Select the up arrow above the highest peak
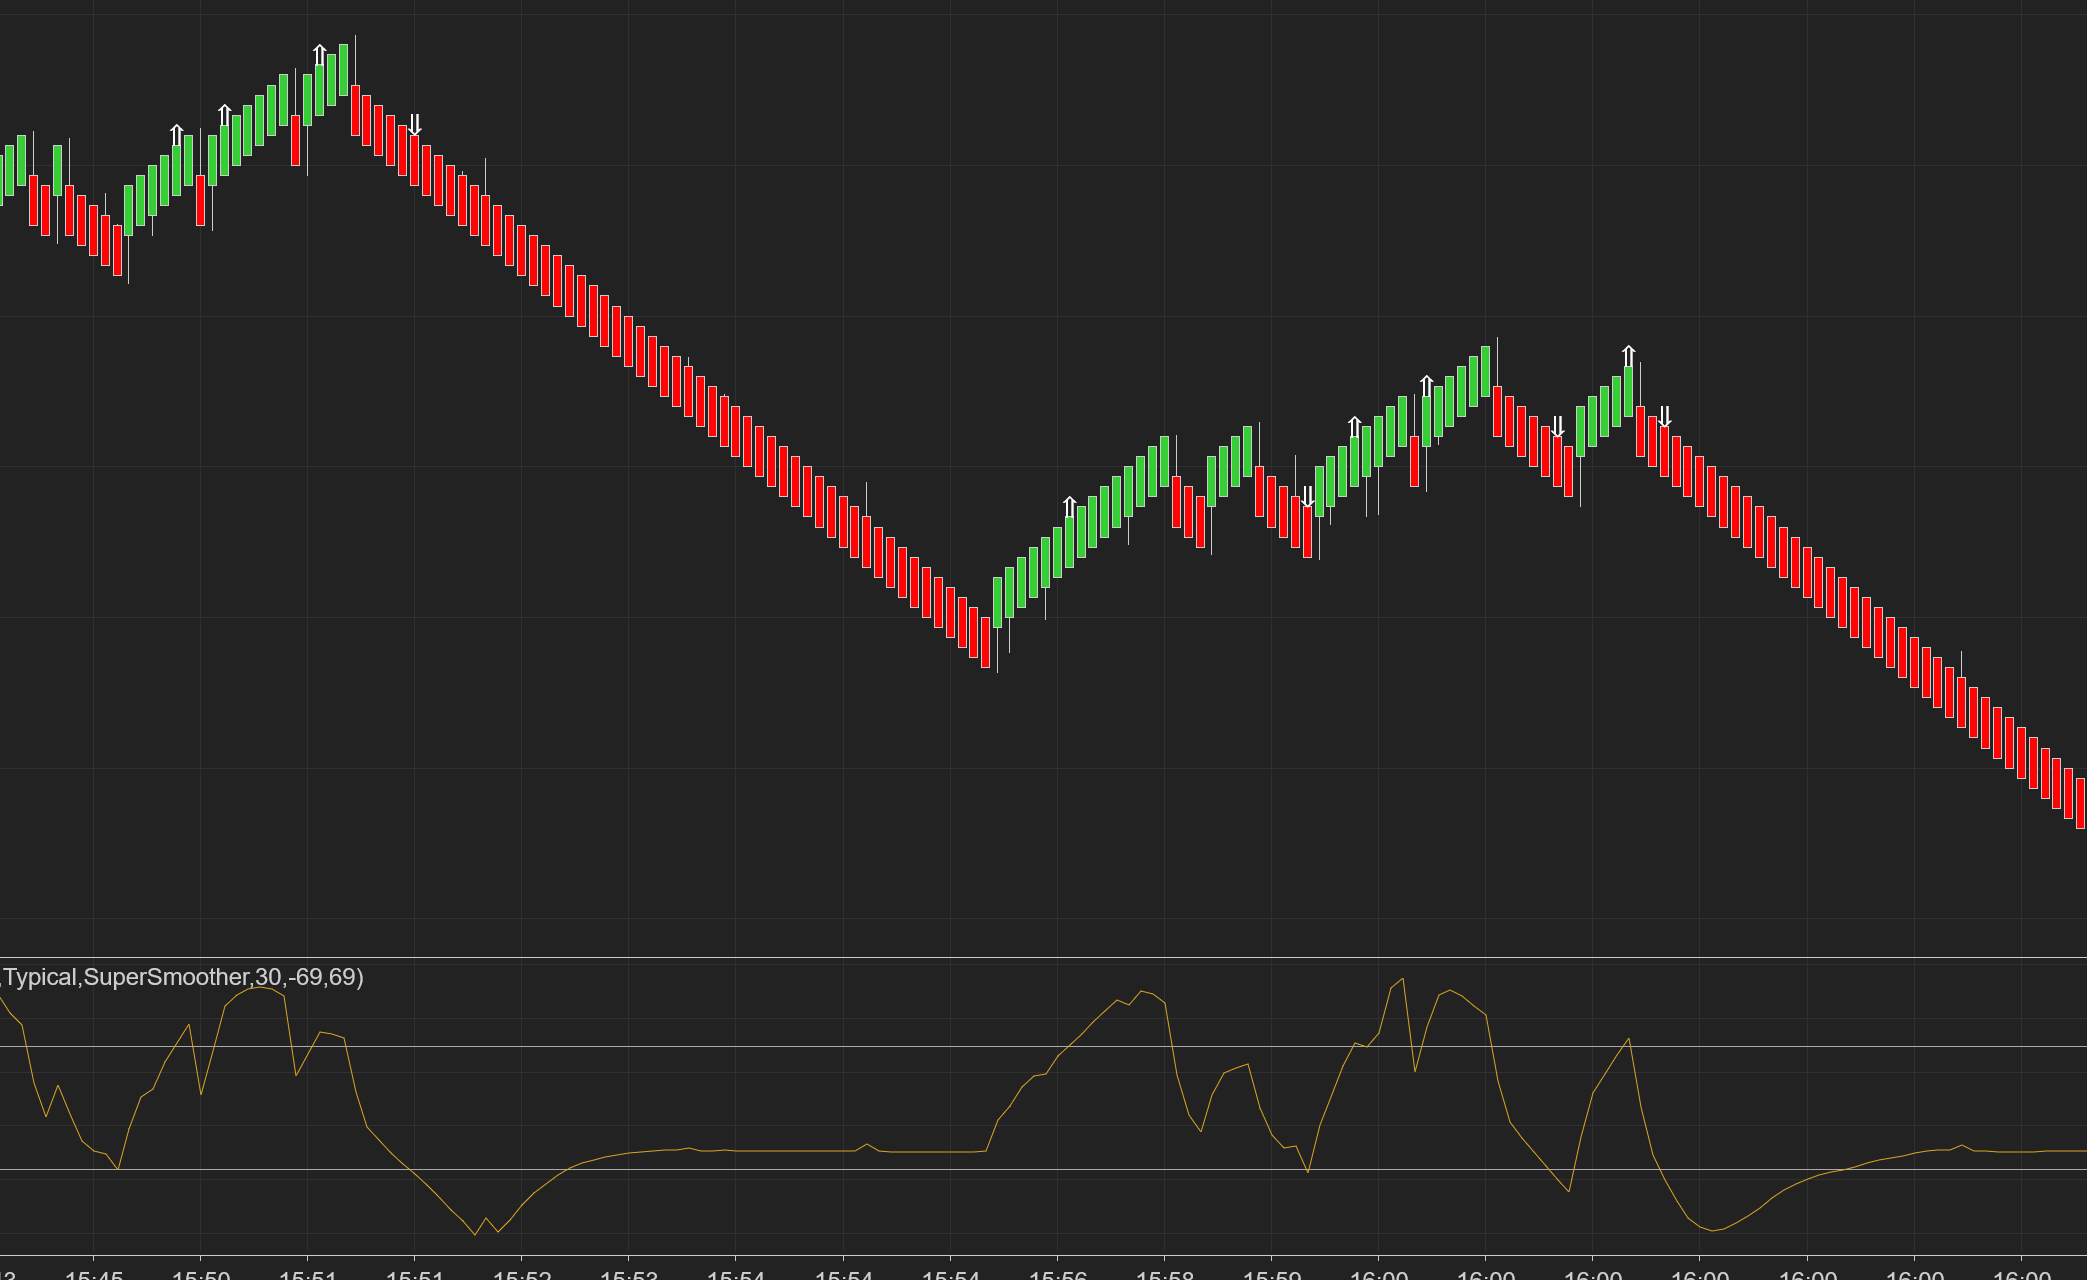Image resolution: width=2094 pixels, height=1282 pixels. pyautogui.click(x=320, y=55)
